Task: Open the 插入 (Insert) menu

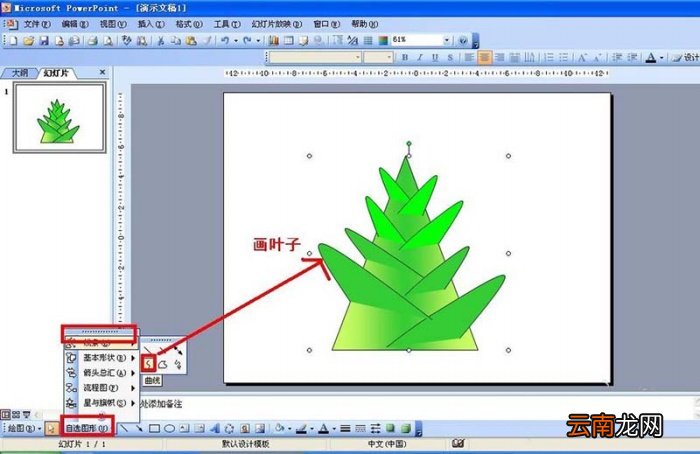Action: tap(150, 24)
